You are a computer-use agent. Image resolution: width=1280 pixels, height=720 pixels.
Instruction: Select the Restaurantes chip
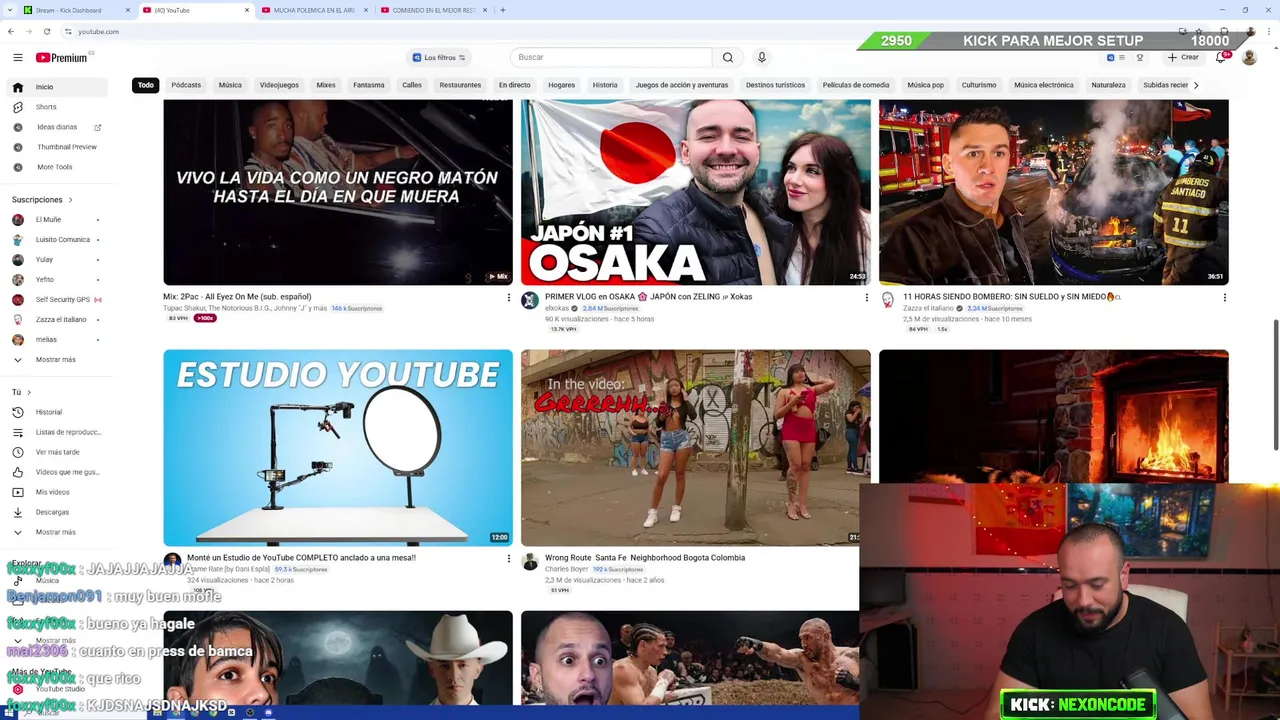[x=460, y=85]
